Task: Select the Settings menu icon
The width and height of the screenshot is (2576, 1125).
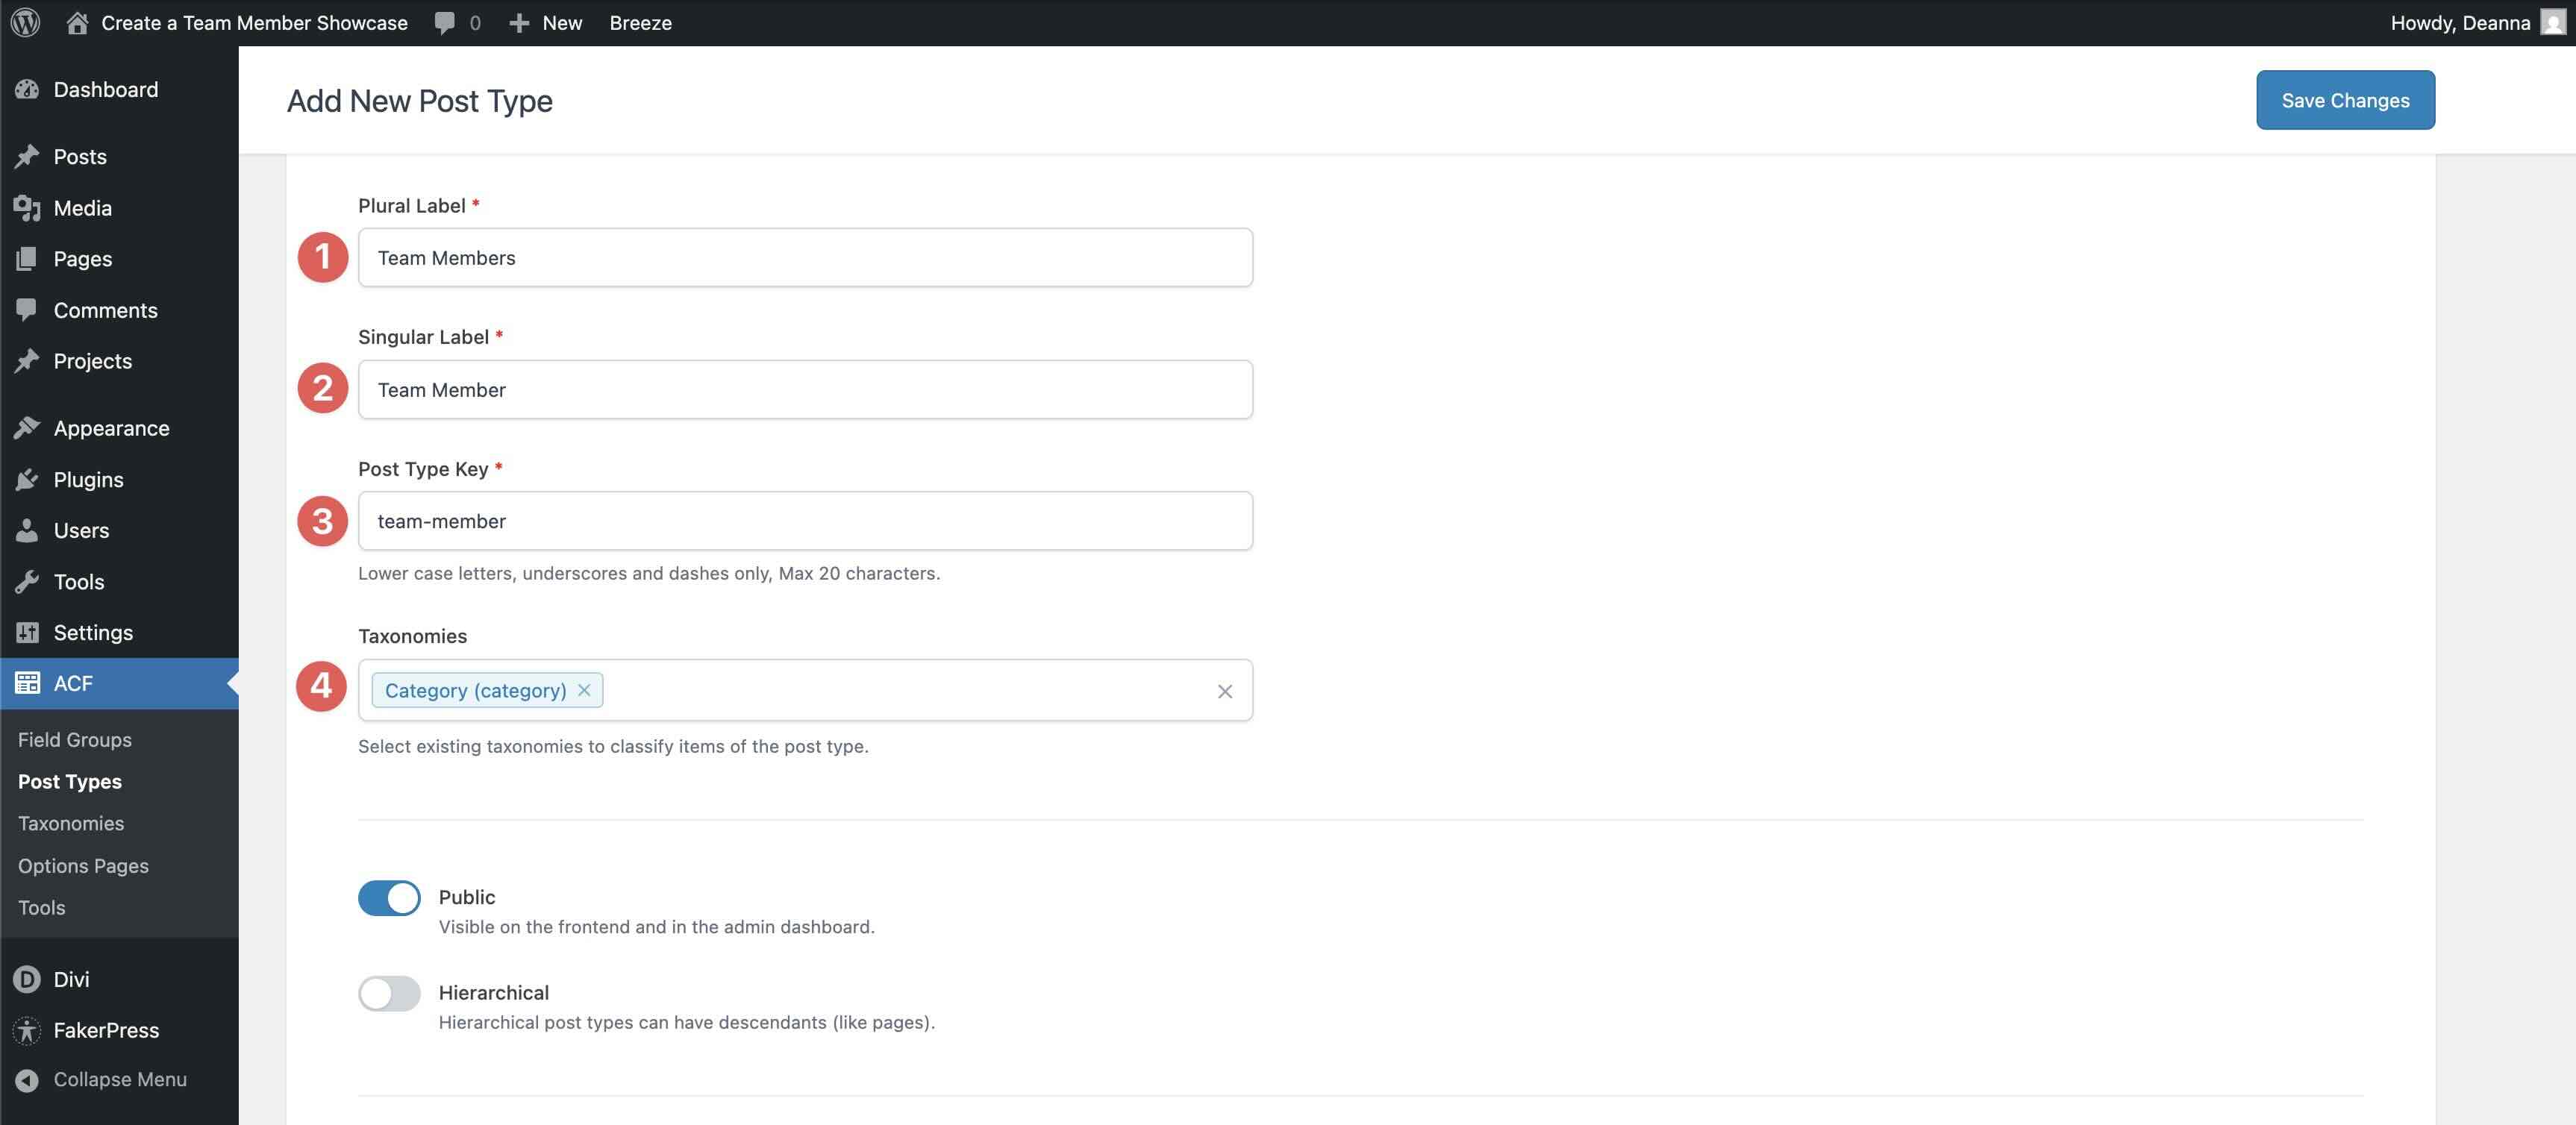Action: pyautogui.click(x=27, y=632)
